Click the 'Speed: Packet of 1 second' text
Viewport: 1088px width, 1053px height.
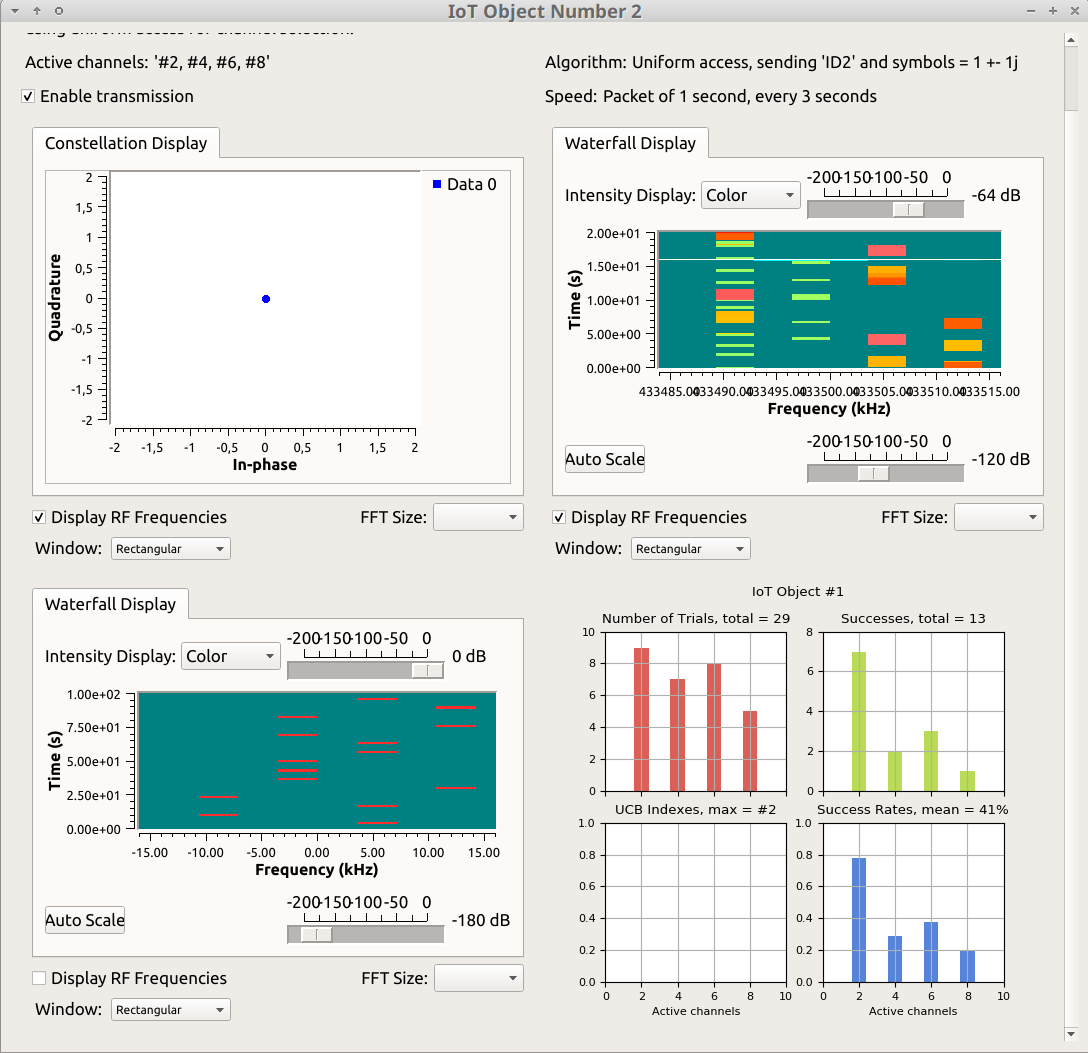pyautogui.click(x=711, y=96)
